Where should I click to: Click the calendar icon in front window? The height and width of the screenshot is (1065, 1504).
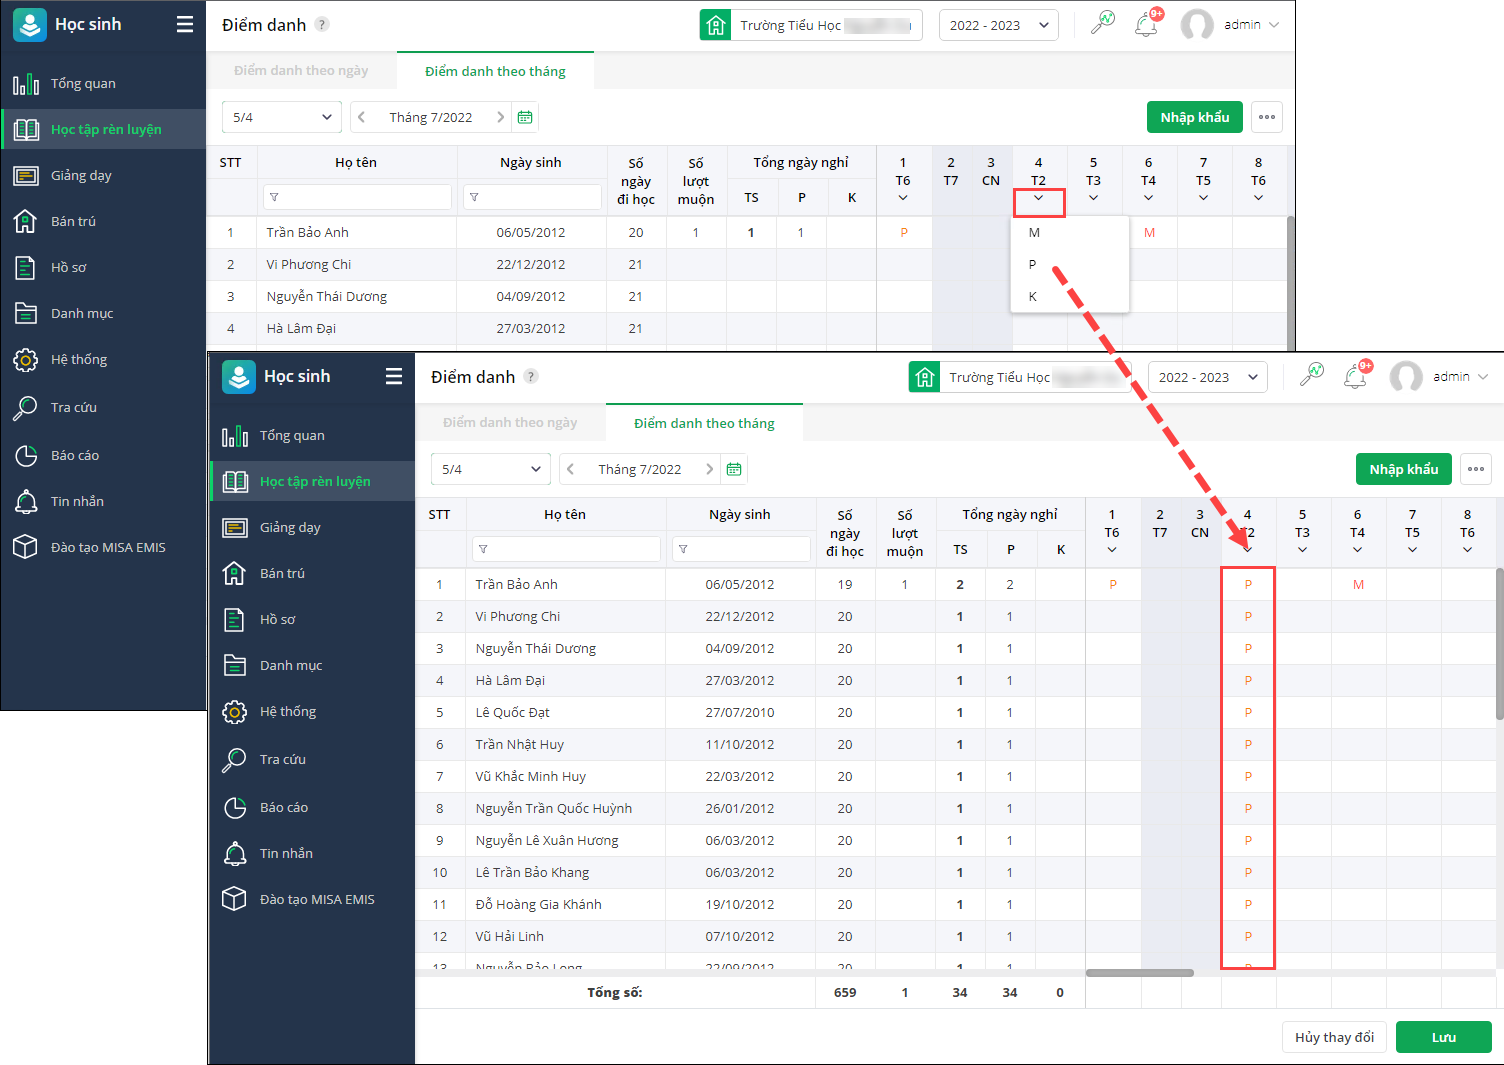pyautogui.click(x=734, y=469)
